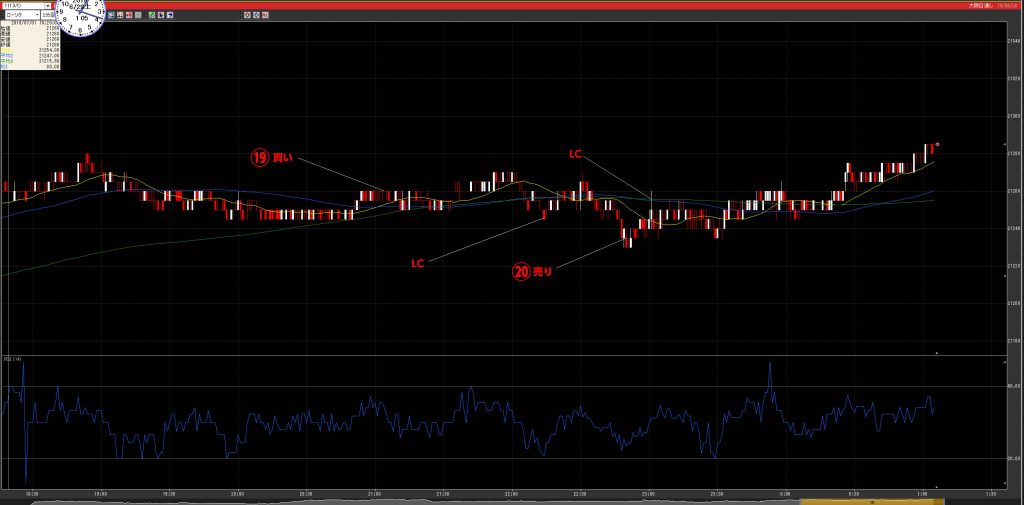This screenshot has height=505, width=1024.
Task: Click the yellow moving average value 21254.00
Action: point(49,50)
